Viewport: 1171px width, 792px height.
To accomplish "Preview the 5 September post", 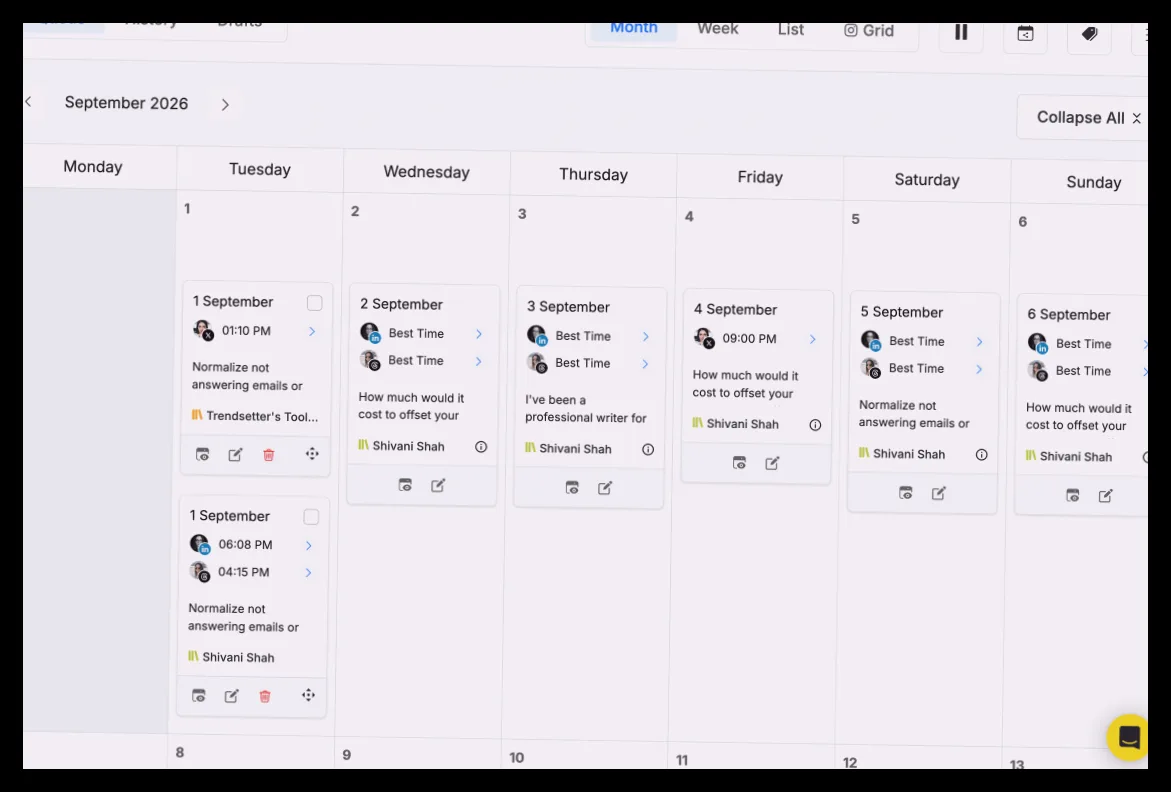I will 906,493.
